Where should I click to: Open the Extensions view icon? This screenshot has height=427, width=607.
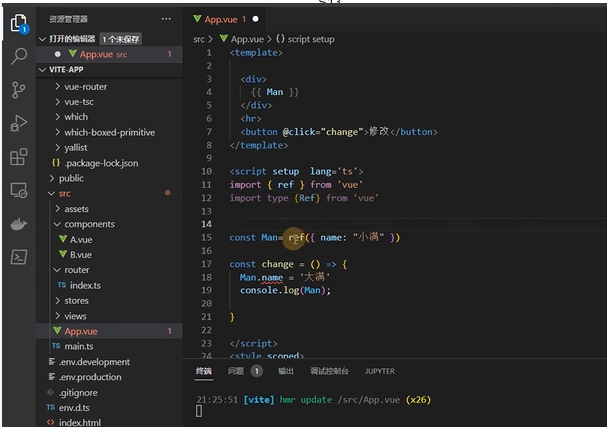coord(19,157)
